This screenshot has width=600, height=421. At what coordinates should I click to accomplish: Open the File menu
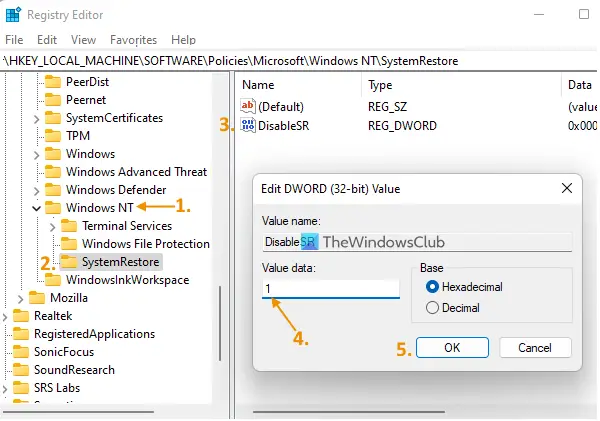click(x=14, y=40)
